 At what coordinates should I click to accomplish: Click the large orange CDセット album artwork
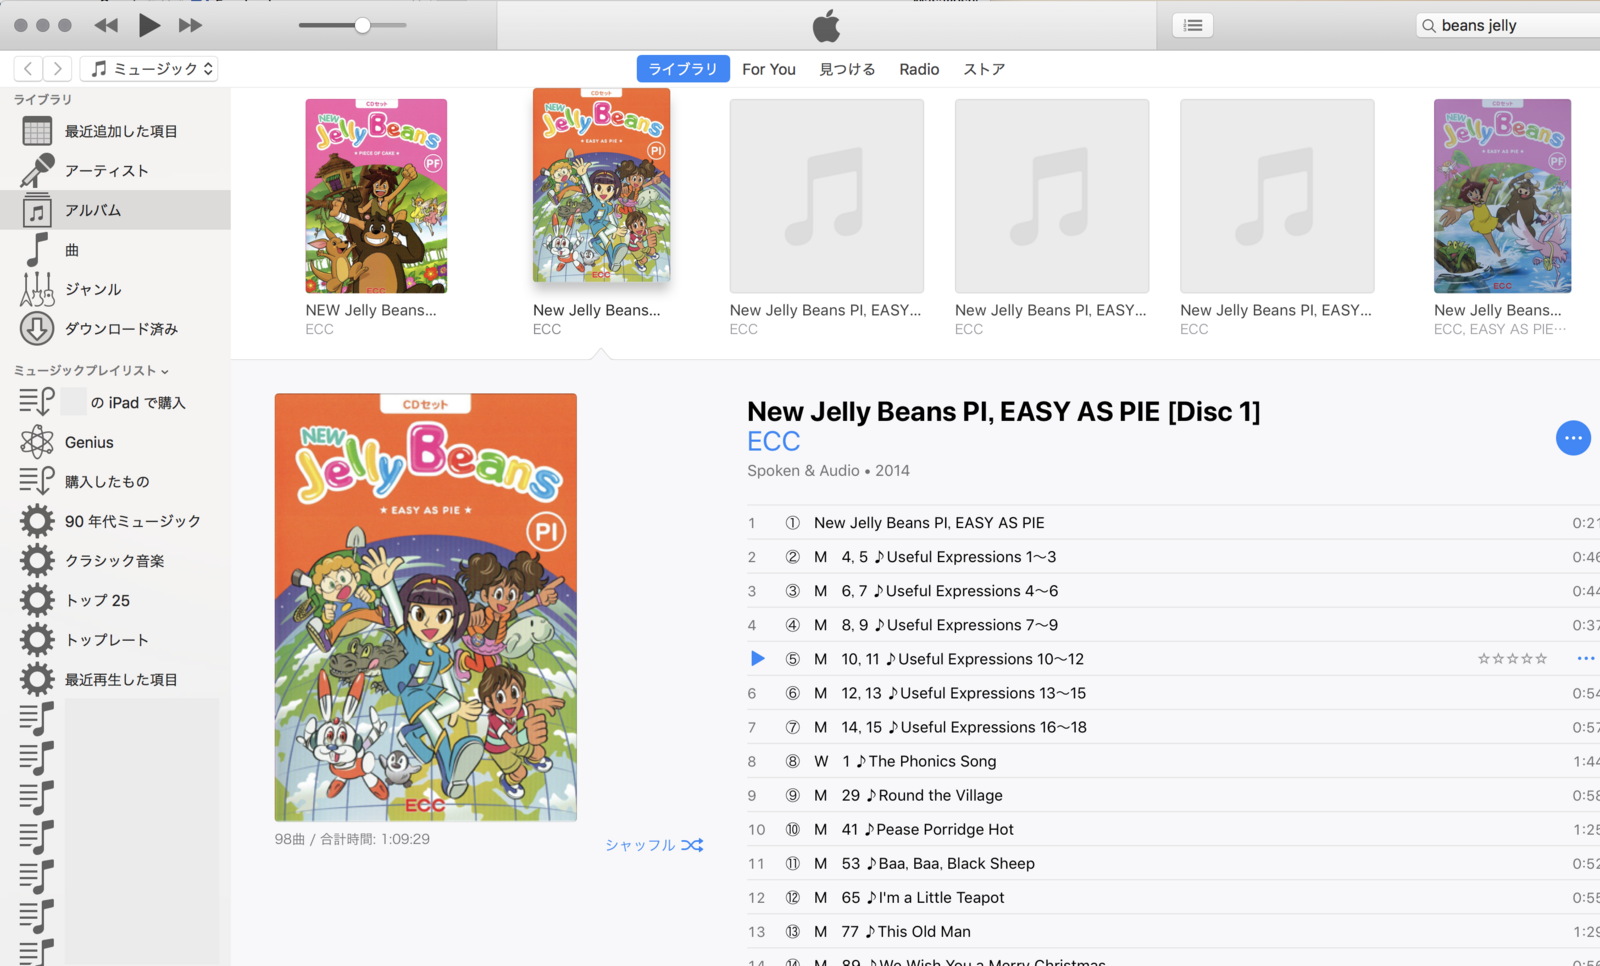coord(426,607)
